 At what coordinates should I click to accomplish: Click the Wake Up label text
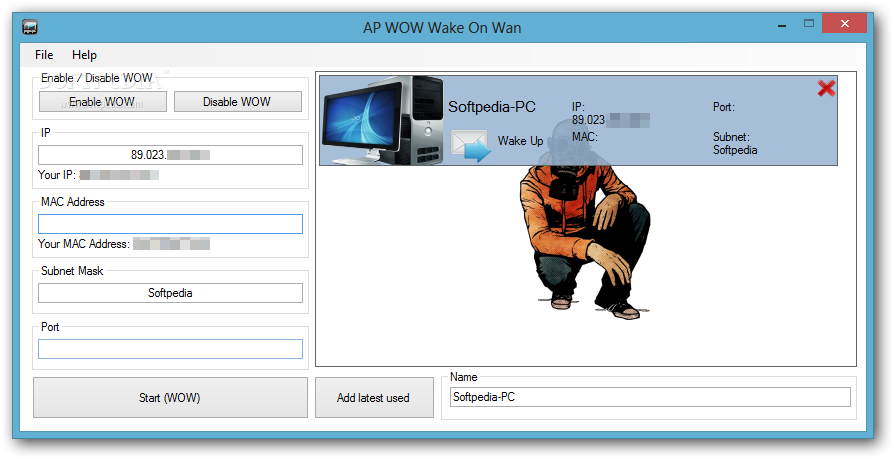click(520, 141)
